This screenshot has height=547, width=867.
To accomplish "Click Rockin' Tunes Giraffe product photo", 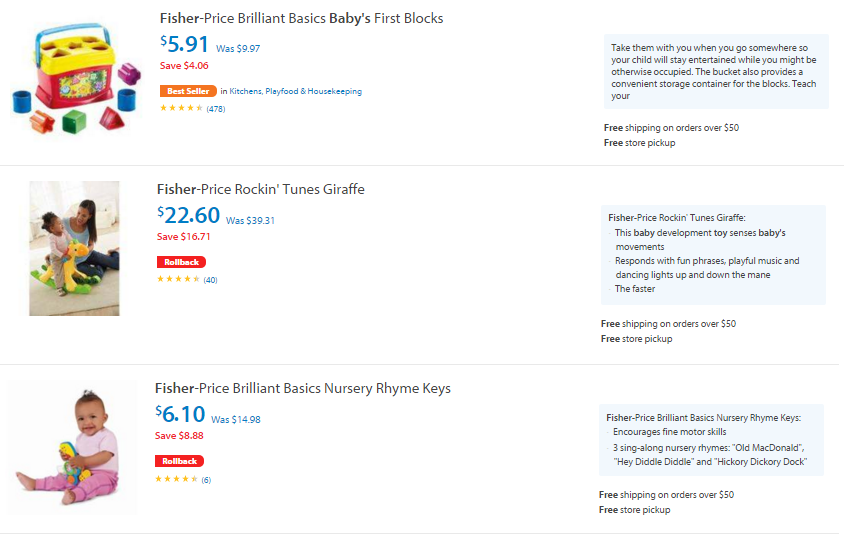I will pyautogui.click(x=74, y=248).
